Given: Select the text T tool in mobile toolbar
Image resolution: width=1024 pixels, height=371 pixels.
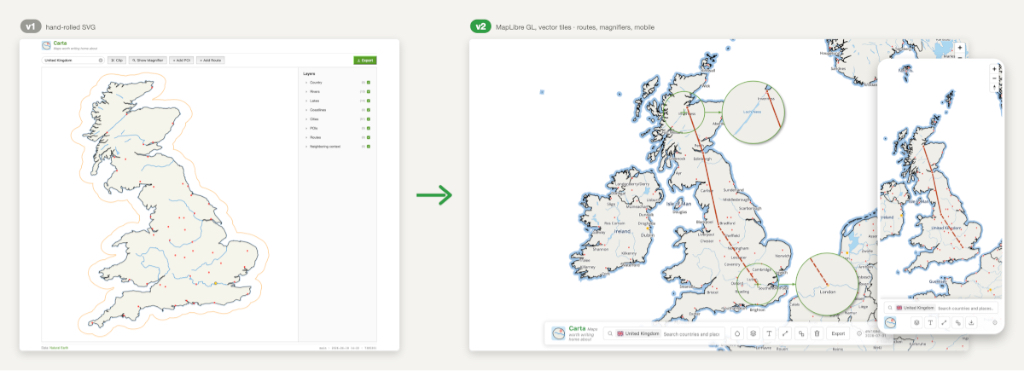Looking at the screenshot, I should click(931, 323).
